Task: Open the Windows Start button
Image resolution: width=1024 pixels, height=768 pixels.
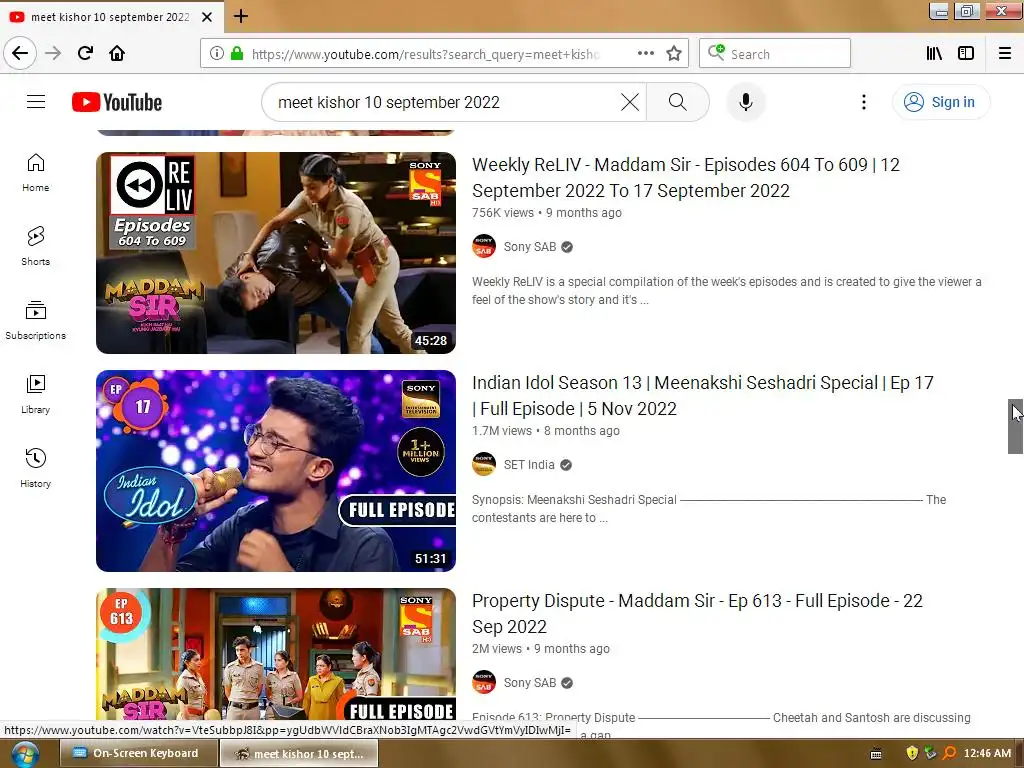Action: click(24, 754)
